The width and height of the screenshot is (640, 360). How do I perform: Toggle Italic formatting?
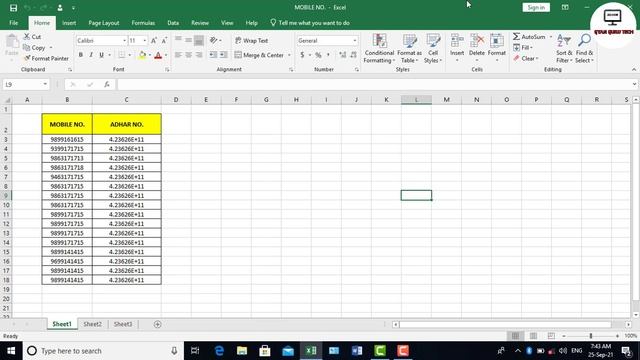click(91, 55)
